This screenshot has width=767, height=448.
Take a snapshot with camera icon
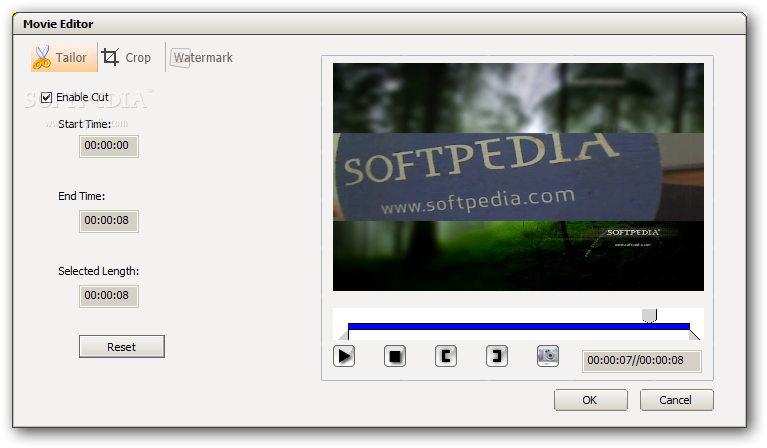tap(548, 356)
